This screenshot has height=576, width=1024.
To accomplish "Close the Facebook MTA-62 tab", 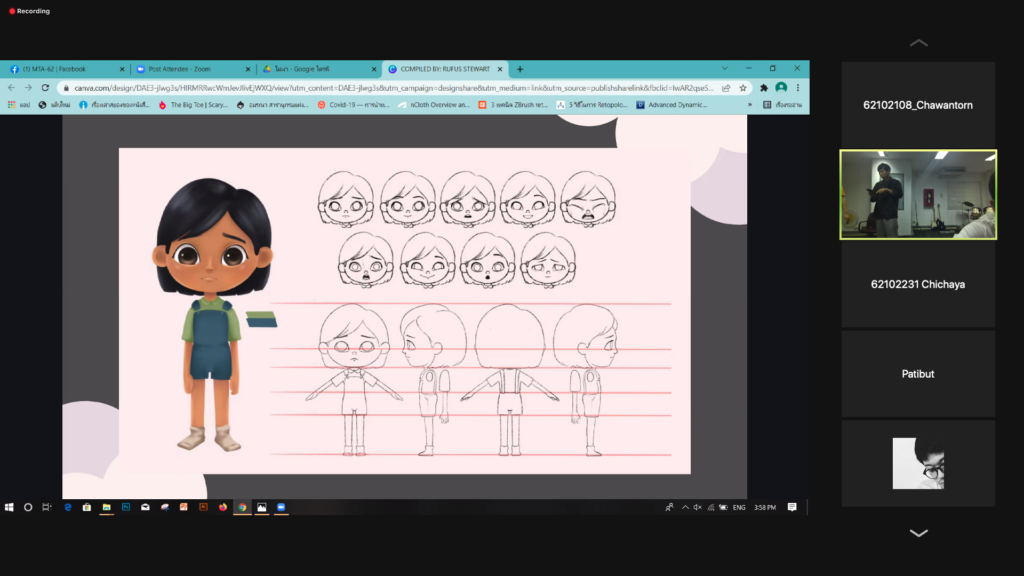I will [121, 69].
